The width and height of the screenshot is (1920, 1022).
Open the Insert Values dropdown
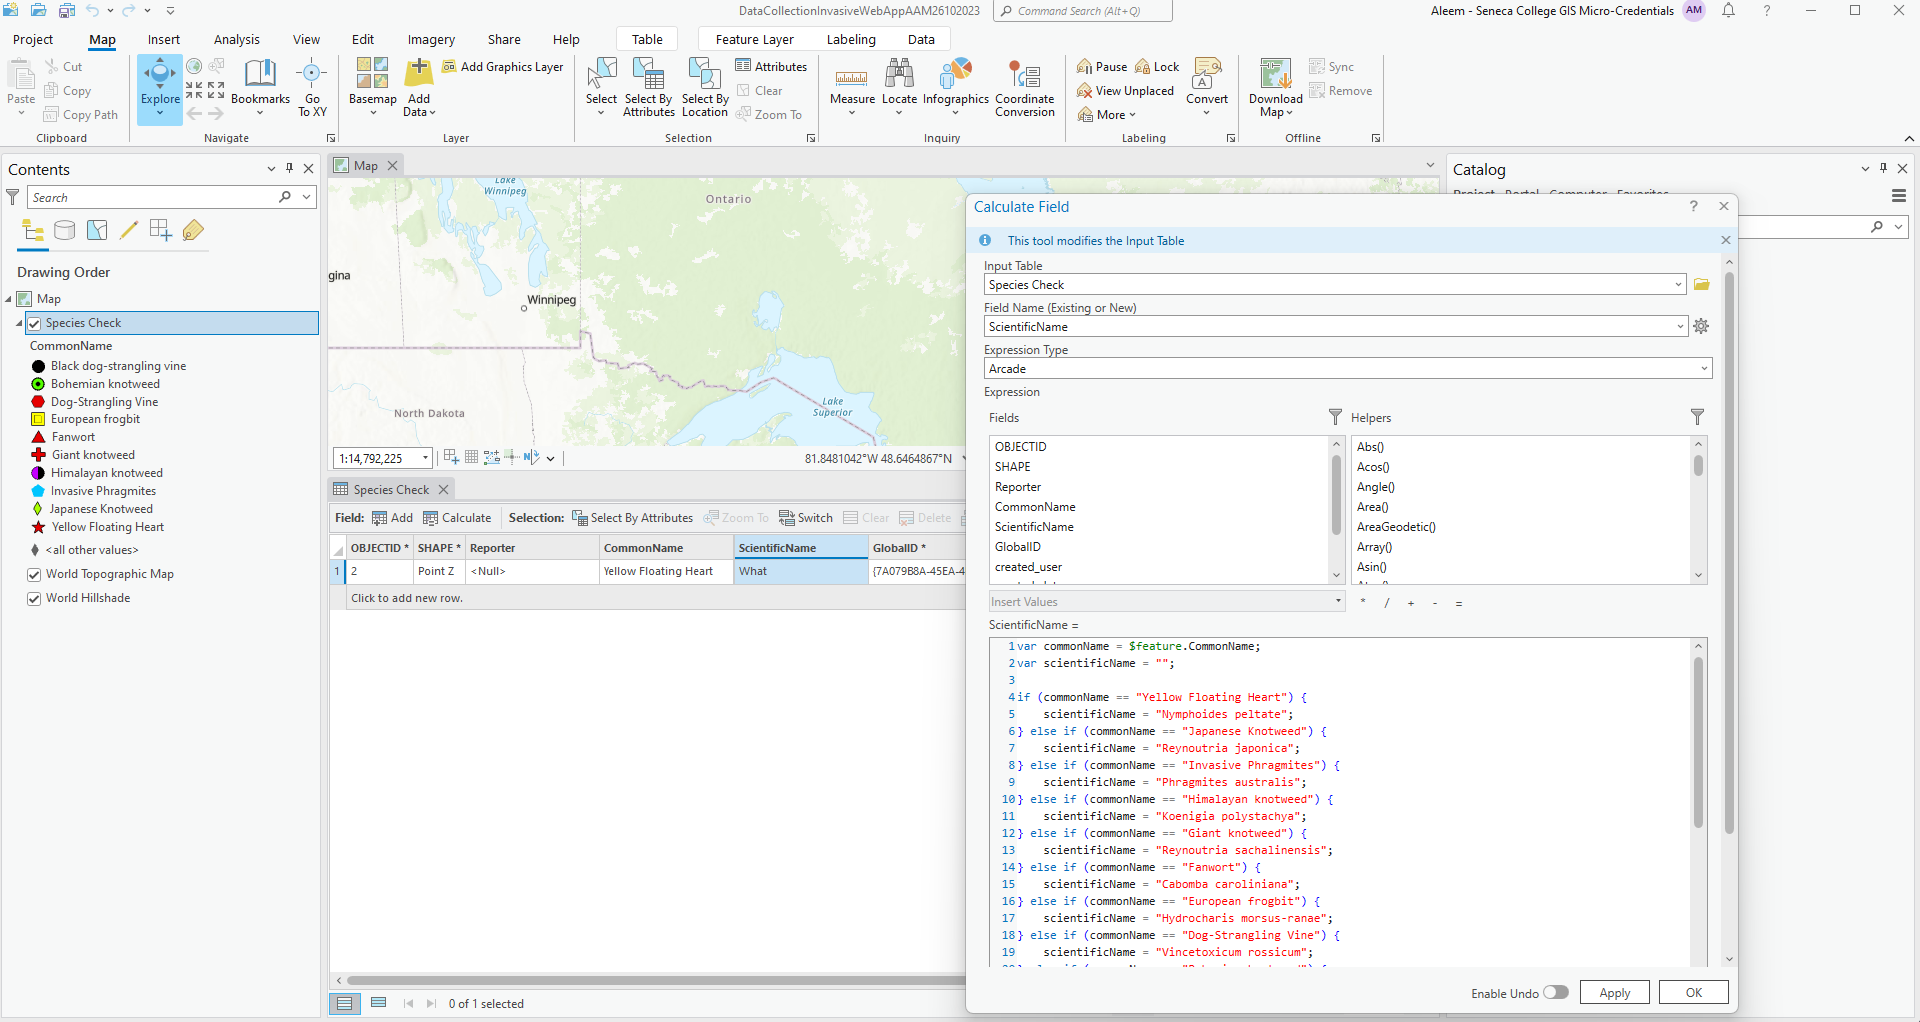click(x=1337, y=602)
